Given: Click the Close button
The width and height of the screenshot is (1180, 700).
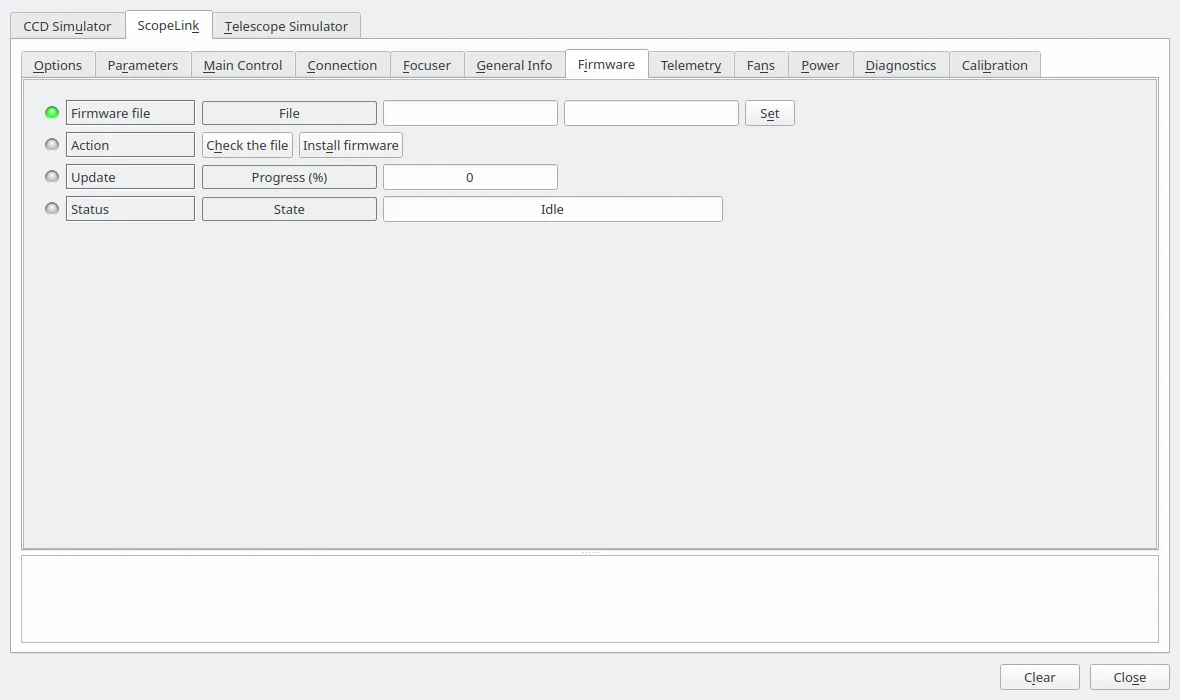Looking at the screenshot, I should [x=1130, y=677].
